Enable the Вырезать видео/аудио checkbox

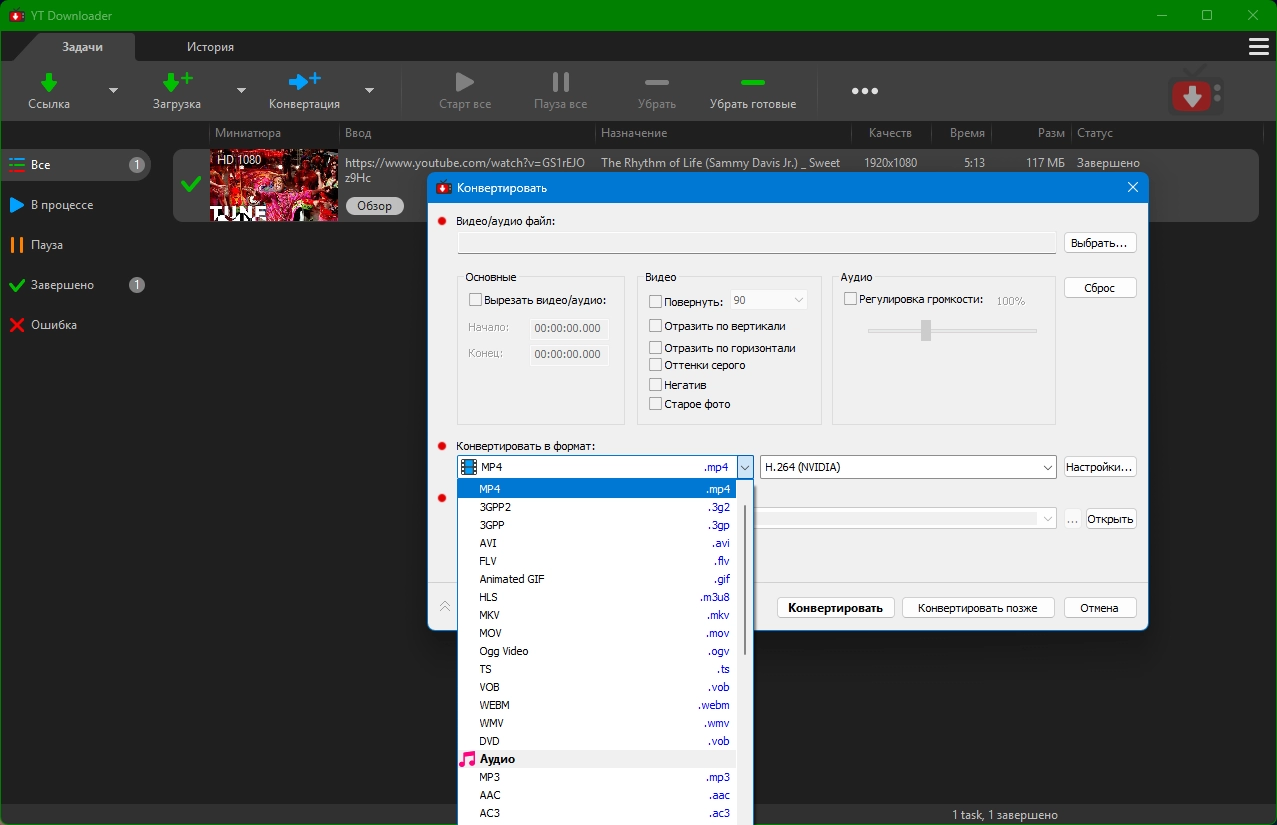(x=476, y=300)
